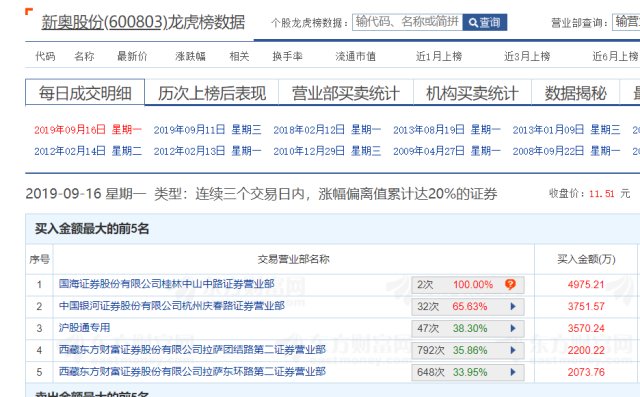Select date 2019年09月11日 星期三
Viewport: 640px width, 397px height.
(x=207, y=130)
